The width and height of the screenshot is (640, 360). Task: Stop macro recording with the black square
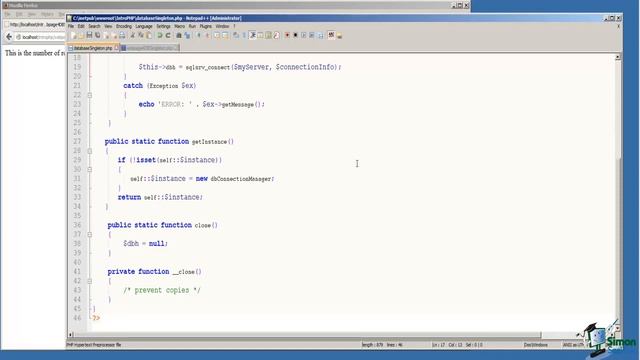[296, 36]
